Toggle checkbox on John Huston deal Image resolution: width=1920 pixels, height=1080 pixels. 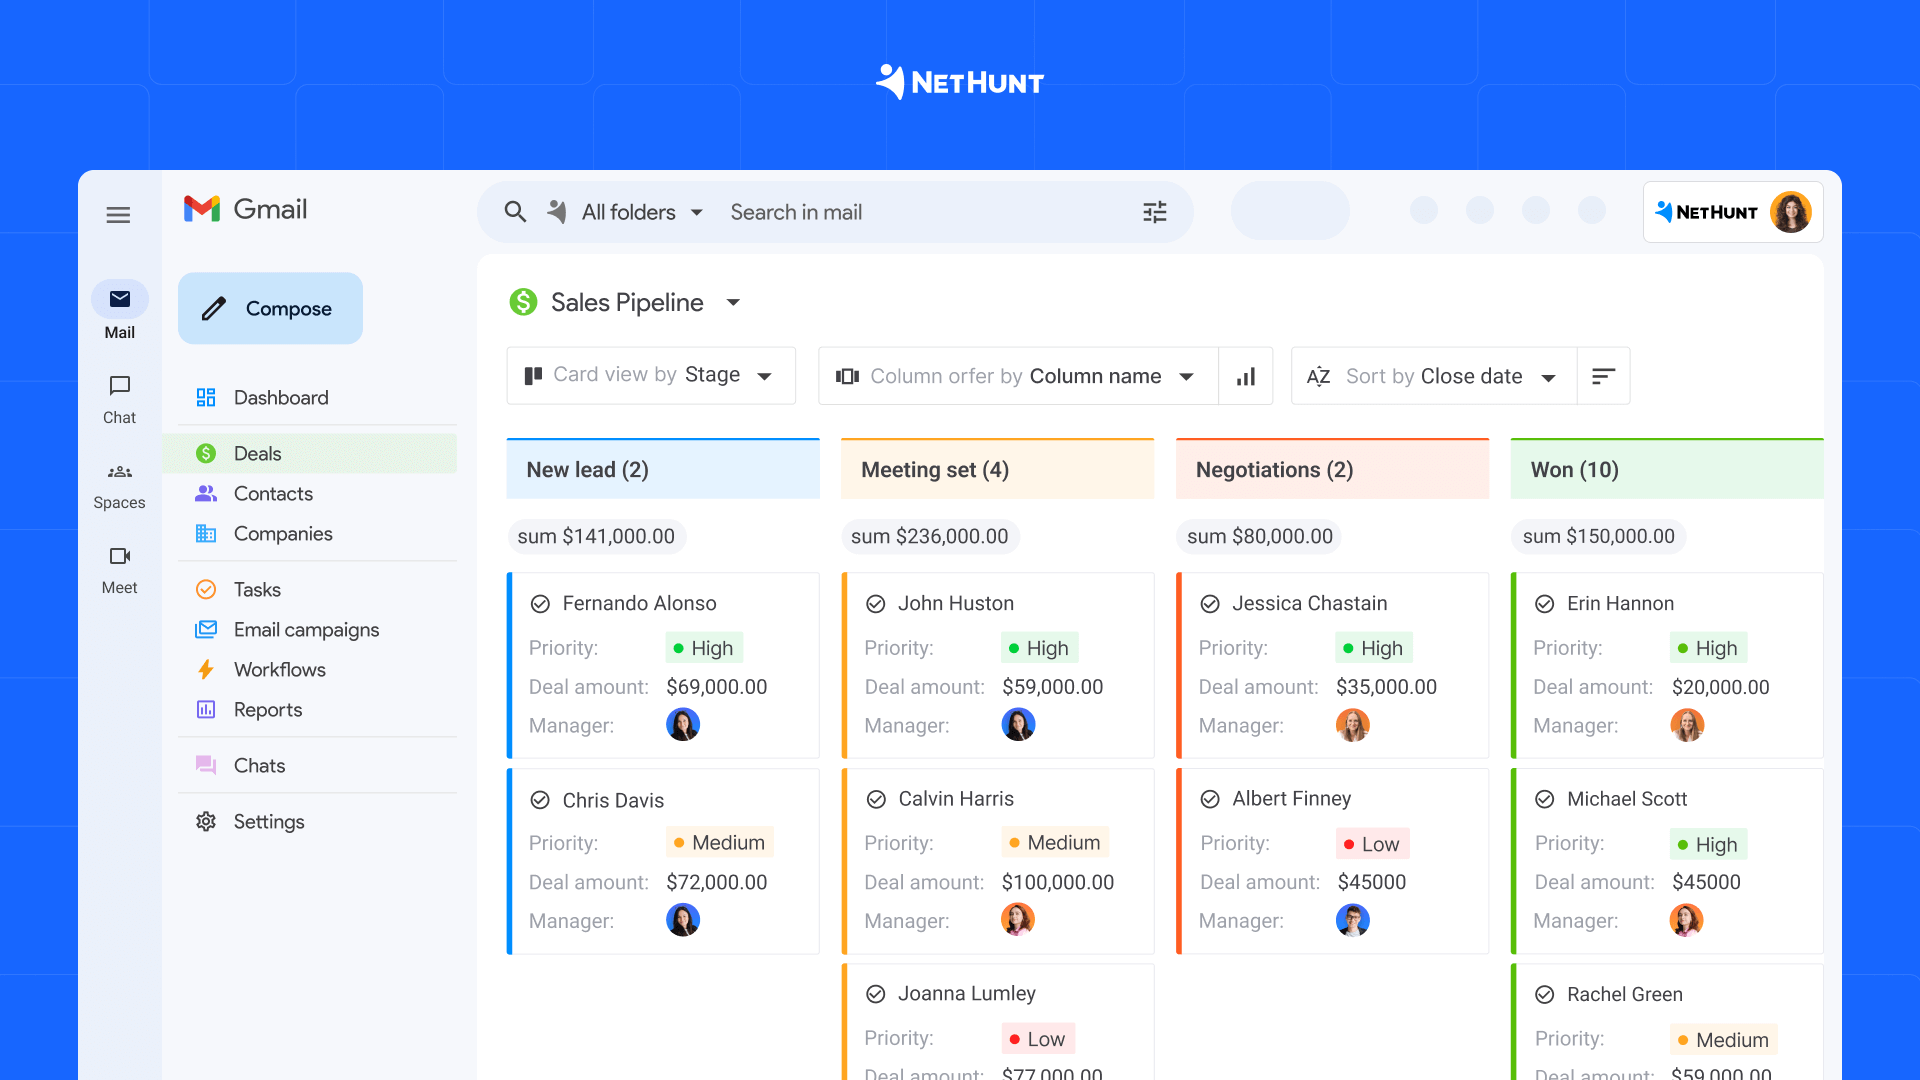tap(876, 603)
